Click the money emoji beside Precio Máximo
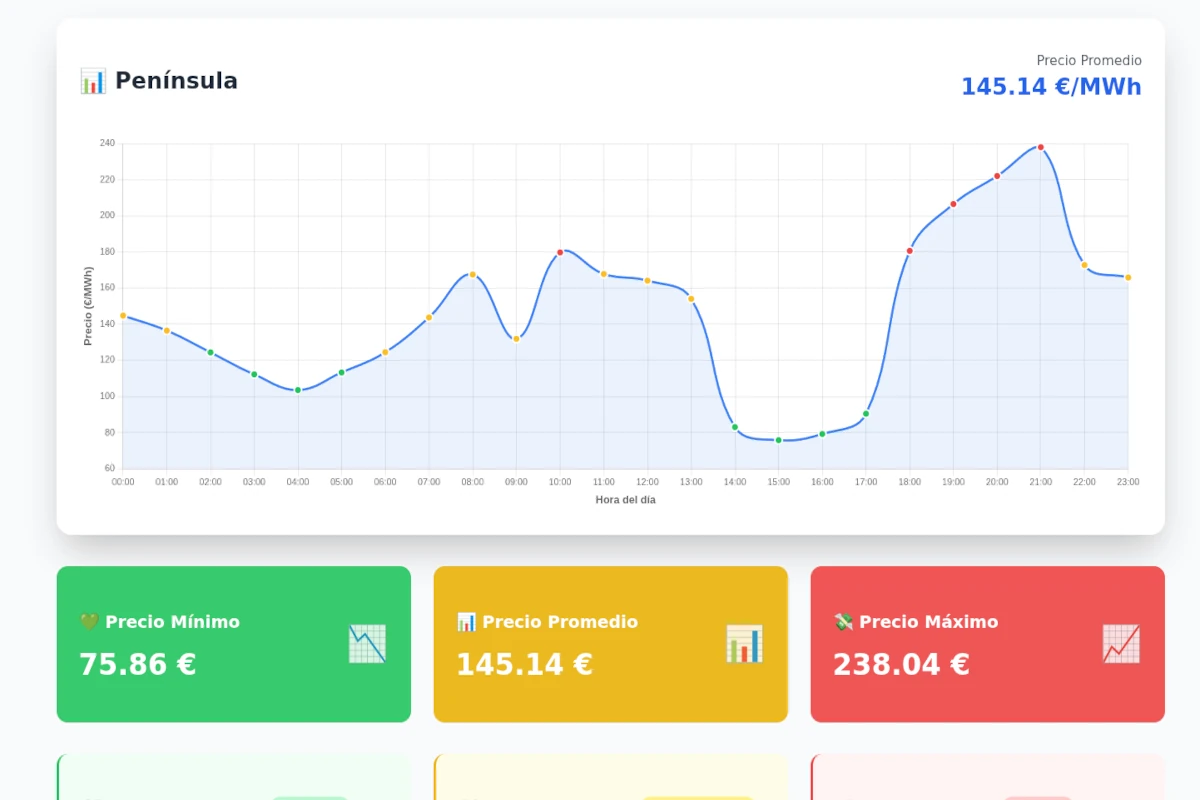This screenshot has width=1200, height=800. (x=843, y=622)
